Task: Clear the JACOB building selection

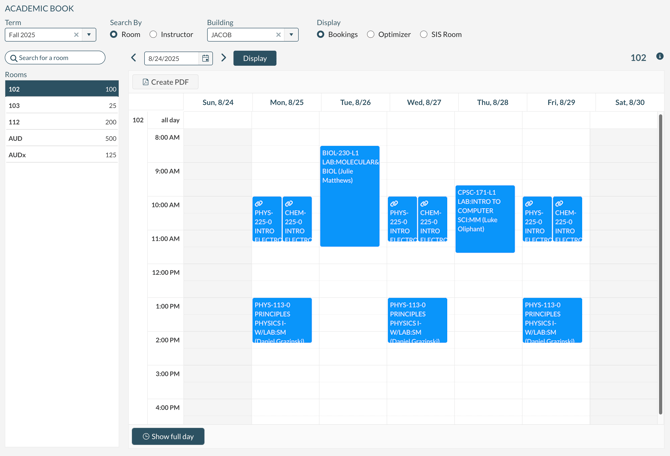Action: (x=279, y=35)
